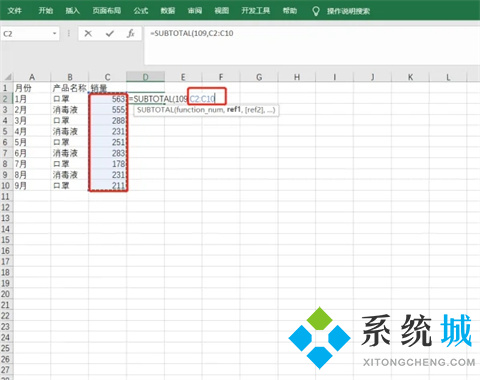Image resolution: width=480 pixels, height=380 pixels.
Task: Open the 帮助 ribbon tab
Action: point(290,11)
